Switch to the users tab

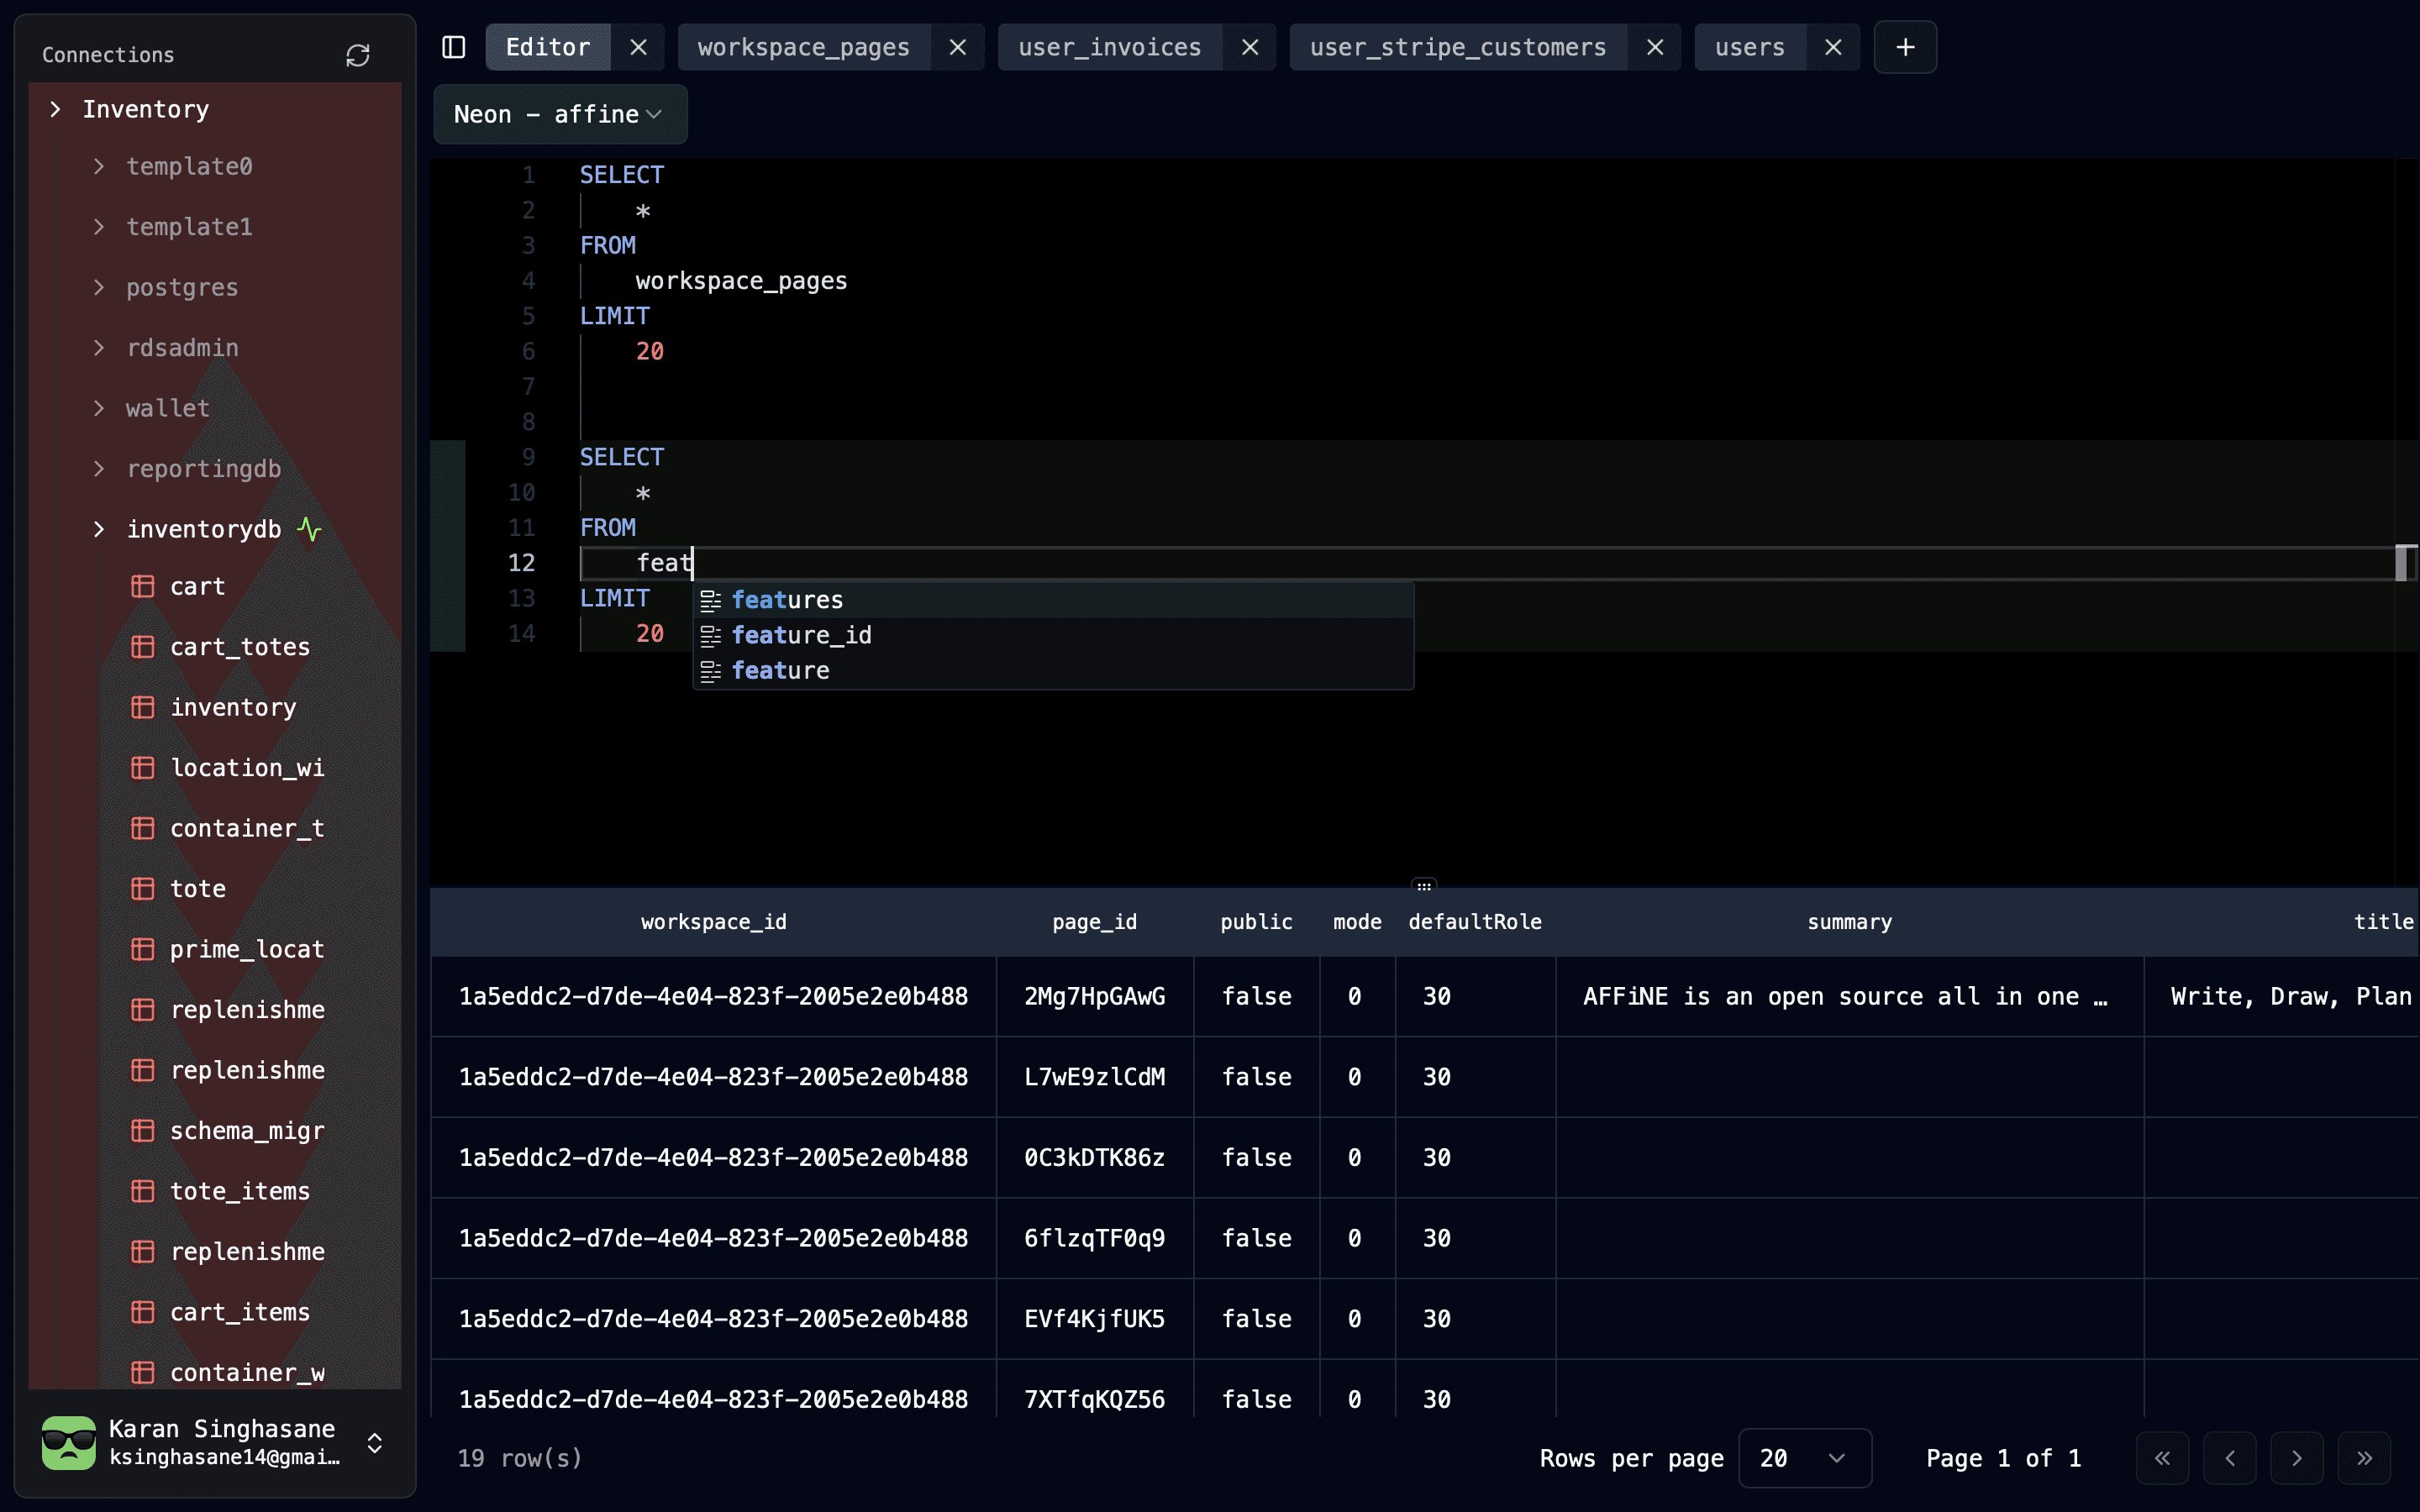tap(1749, 47)
